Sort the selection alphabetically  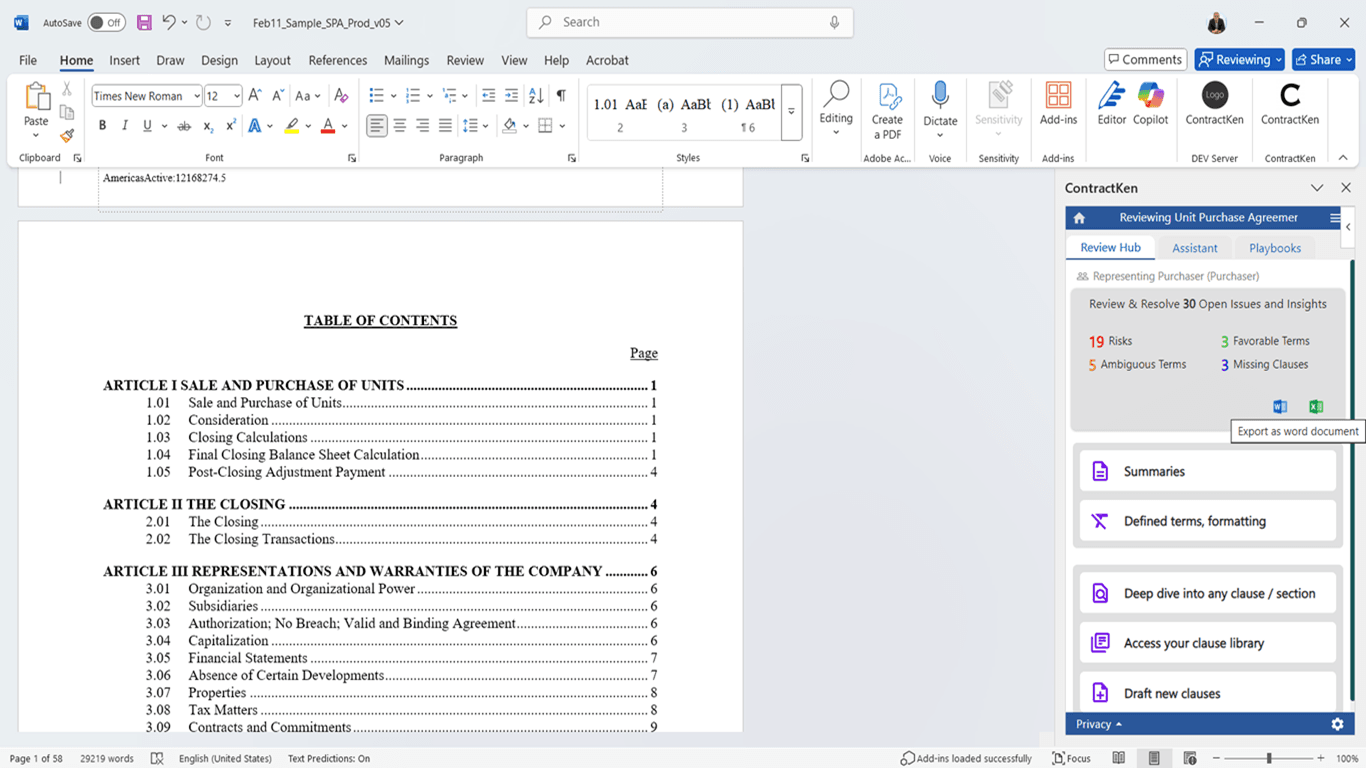(x=536, y=96)
